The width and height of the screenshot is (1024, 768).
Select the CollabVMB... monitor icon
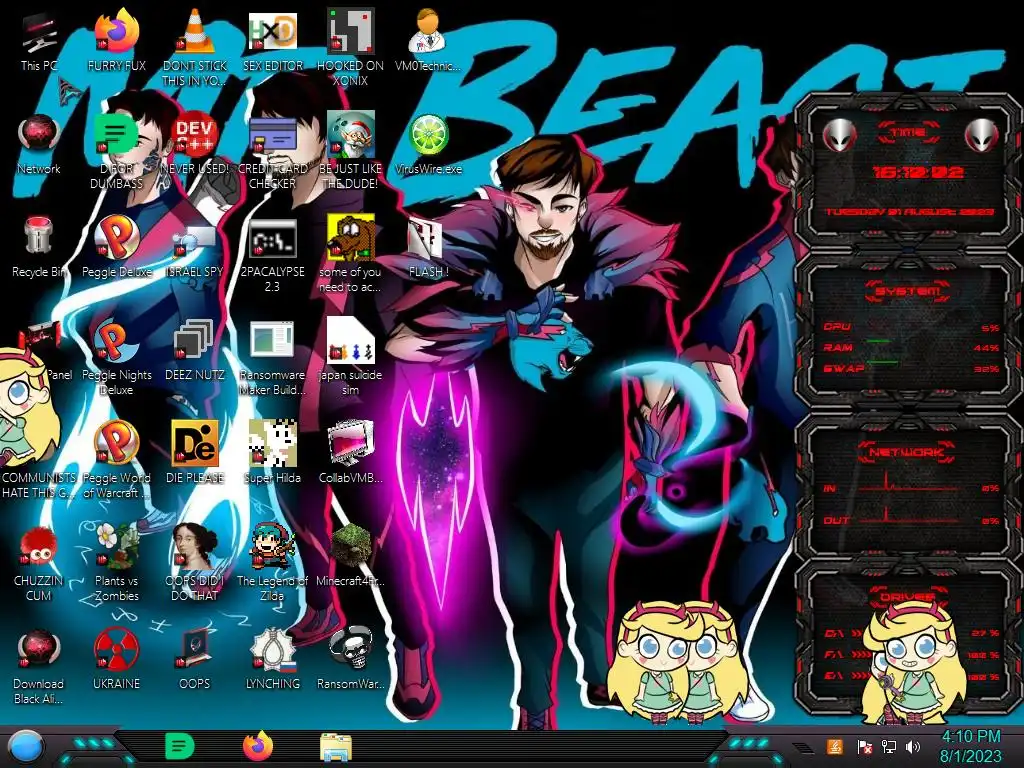pos(350,452)
